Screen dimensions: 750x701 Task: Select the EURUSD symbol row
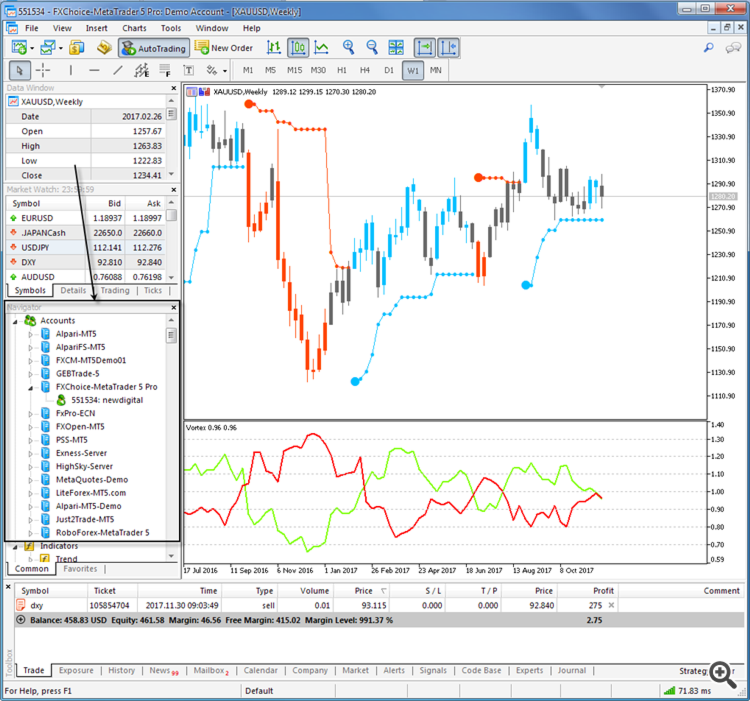click(x=86, y=218)
